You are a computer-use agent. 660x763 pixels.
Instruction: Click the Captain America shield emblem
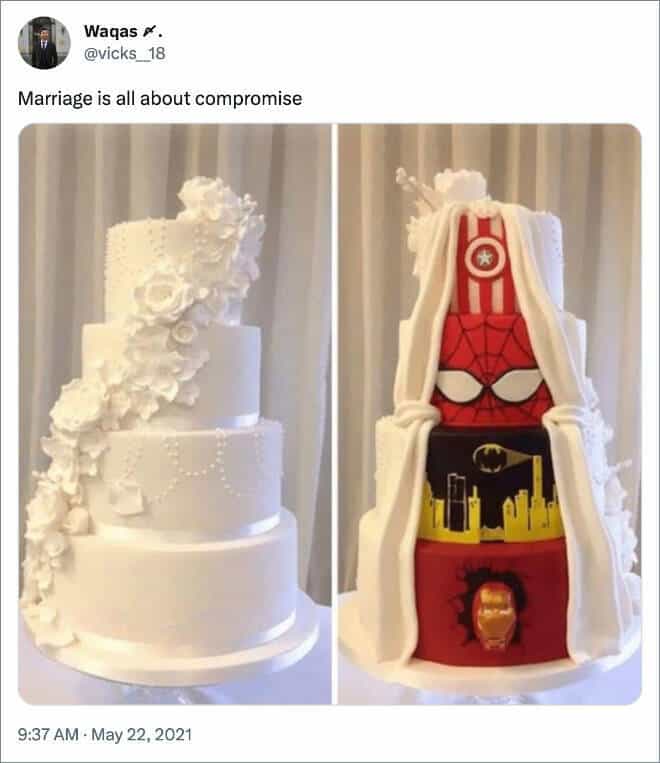point(484,257)
